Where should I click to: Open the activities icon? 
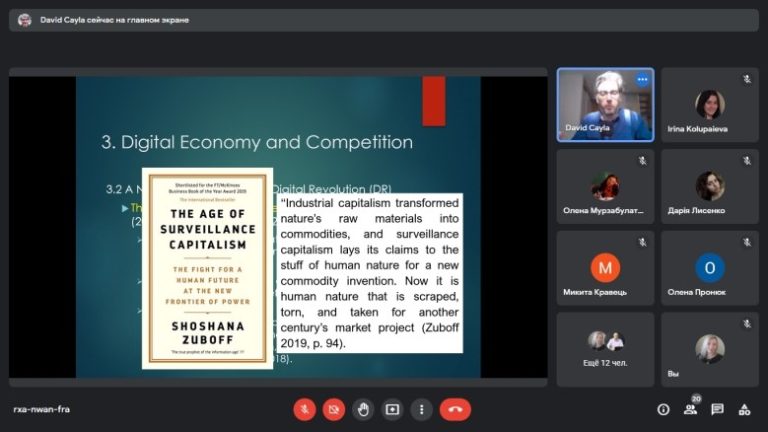pos(744,409)
